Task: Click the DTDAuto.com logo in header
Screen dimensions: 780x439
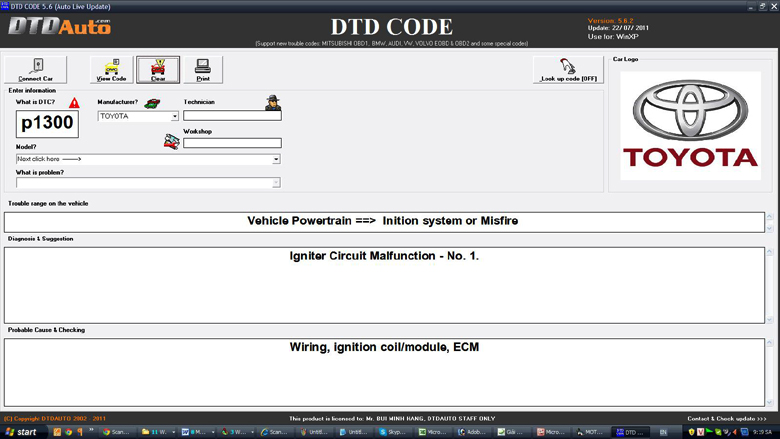Action: [60, 26]
